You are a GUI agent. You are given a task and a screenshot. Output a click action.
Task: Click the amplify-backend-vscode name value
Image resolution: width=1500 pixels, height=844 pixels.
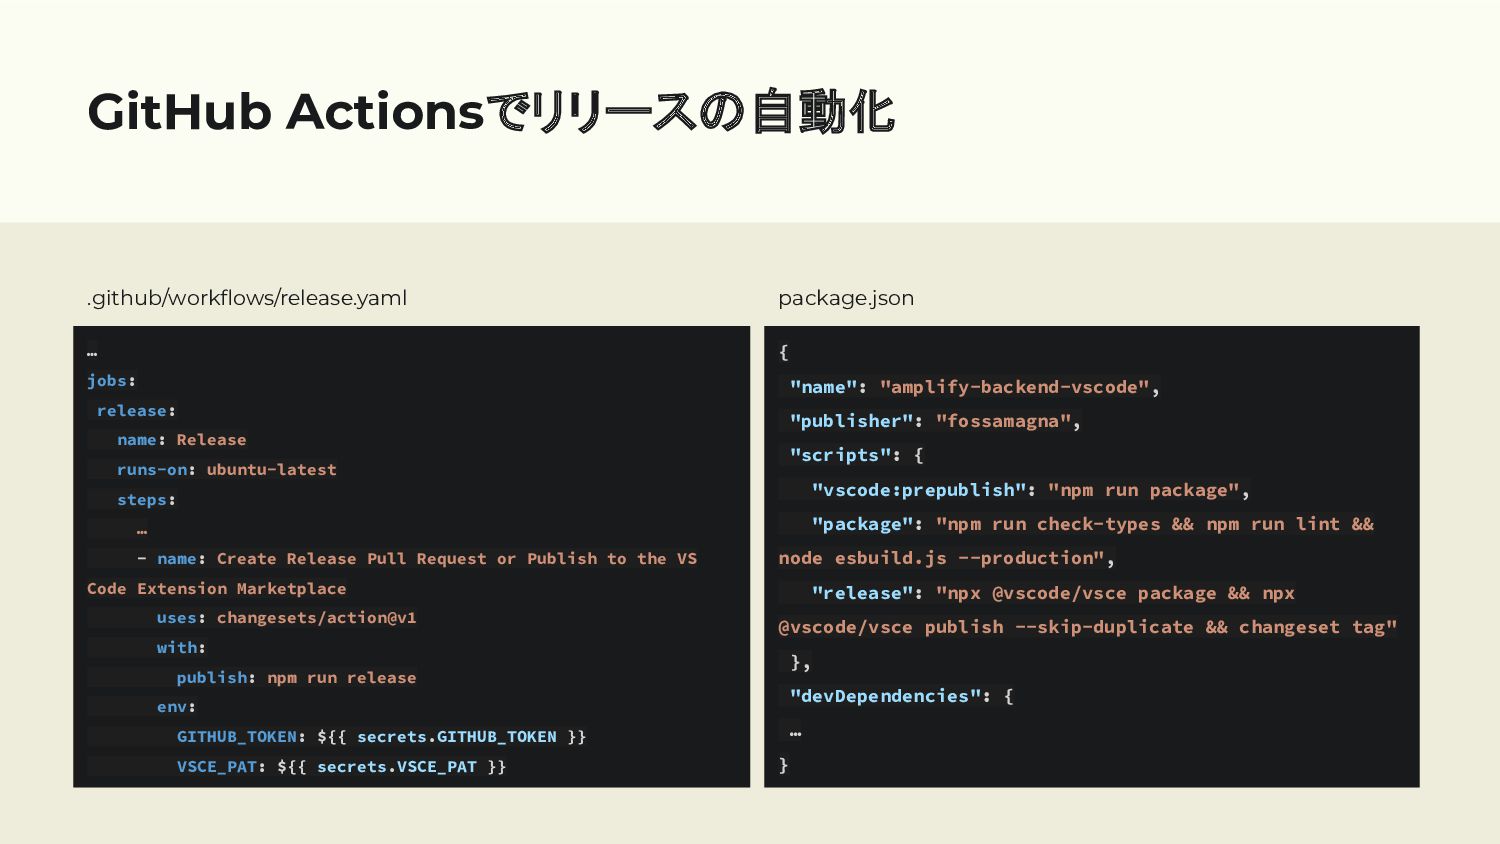click(1014, 387)
